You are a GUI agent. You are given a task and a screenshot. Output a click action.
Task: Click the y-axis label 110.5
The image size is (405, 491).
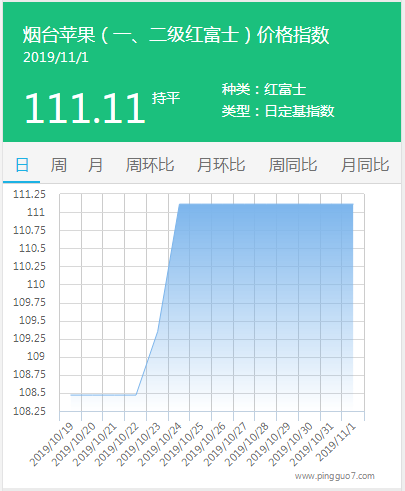pos(32,248)
